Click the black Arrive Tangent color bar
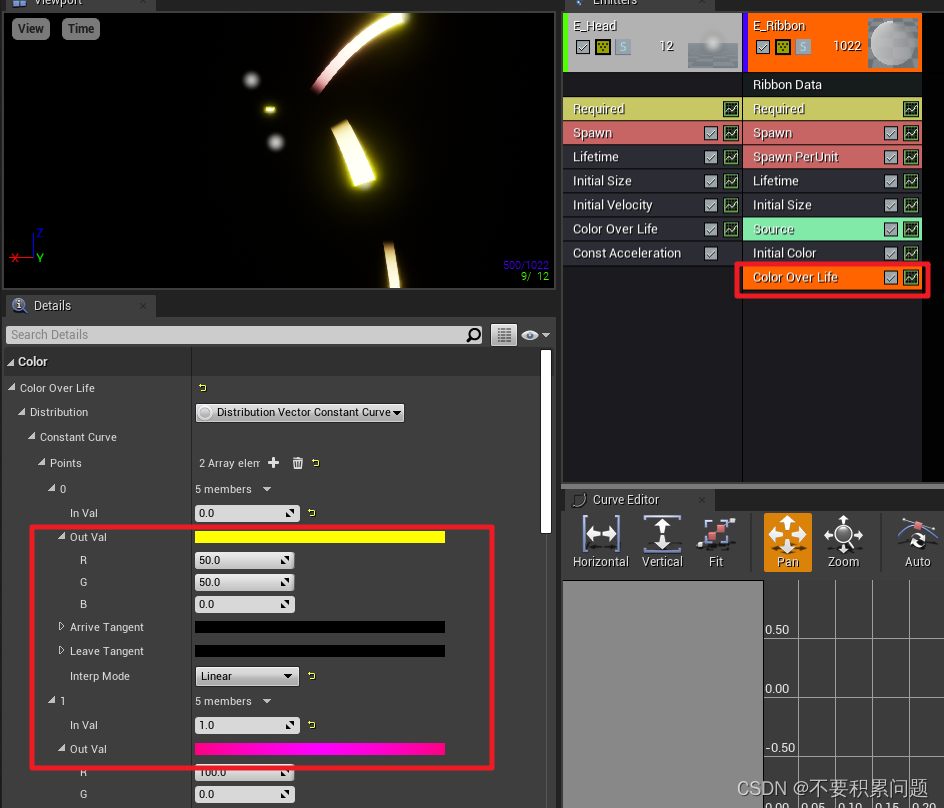944x808 pixels. coord(320,627)
